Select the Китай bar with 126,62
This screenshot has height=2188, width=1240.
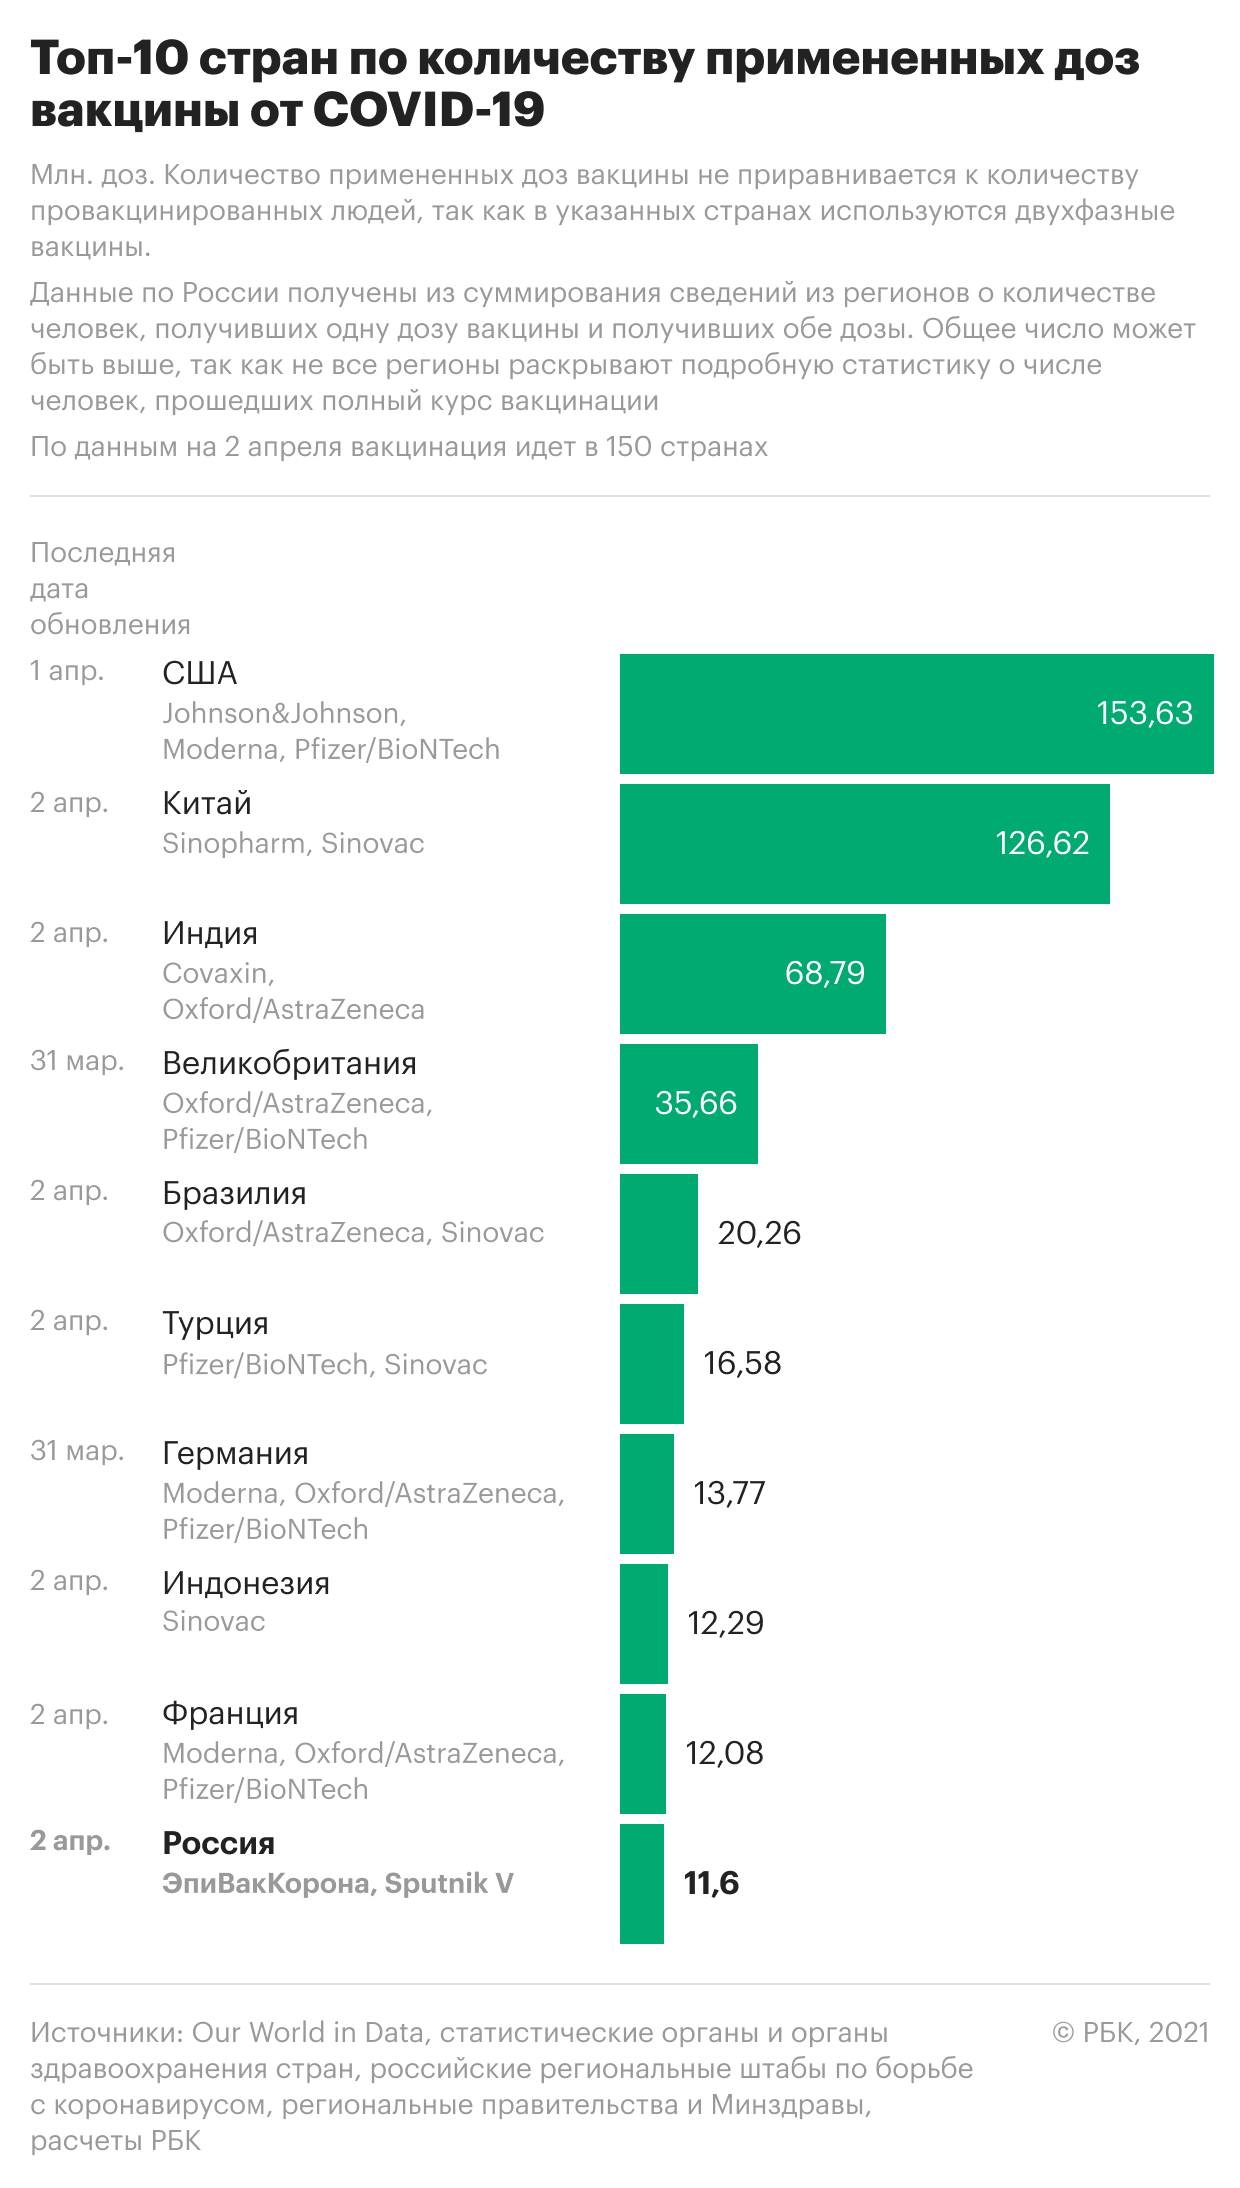[865, 844]
